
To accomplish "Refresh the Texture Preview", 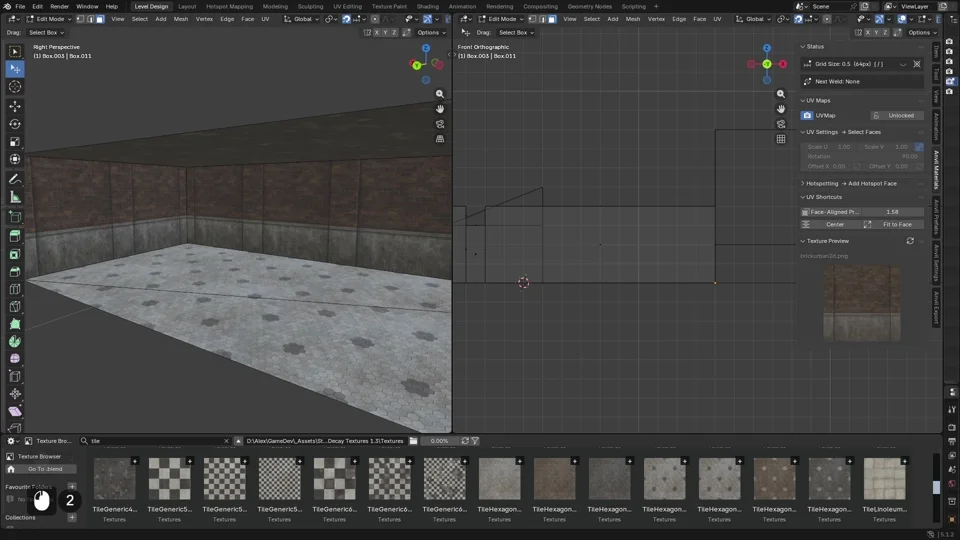I will click(x=910, y=241).
